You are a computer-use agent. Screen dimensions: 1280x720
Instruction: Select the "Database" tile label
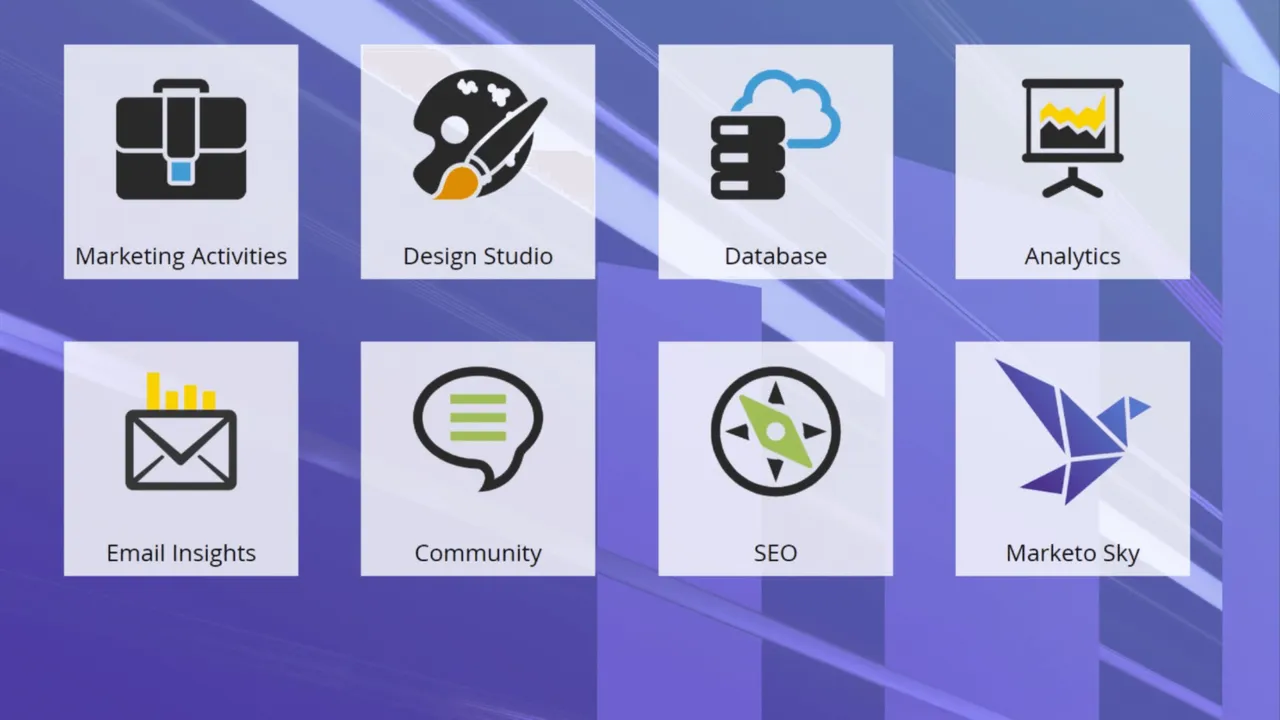(x=775, y=256)
